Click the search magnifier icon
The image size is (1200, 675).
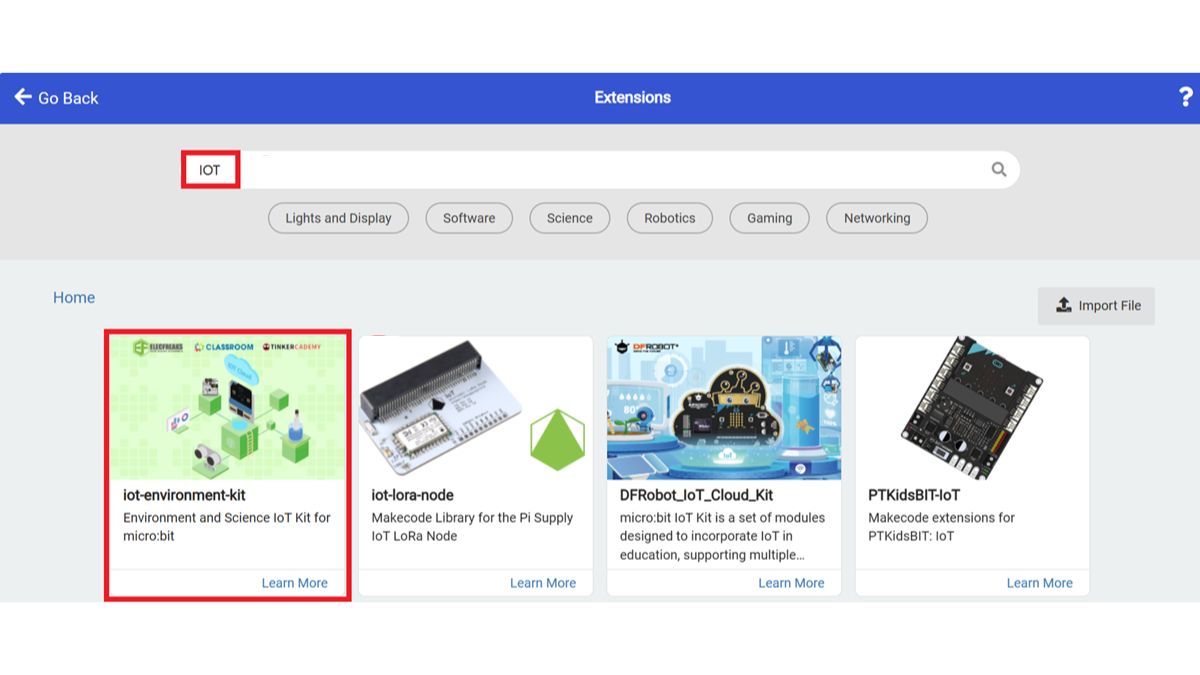tap(999, 170)
